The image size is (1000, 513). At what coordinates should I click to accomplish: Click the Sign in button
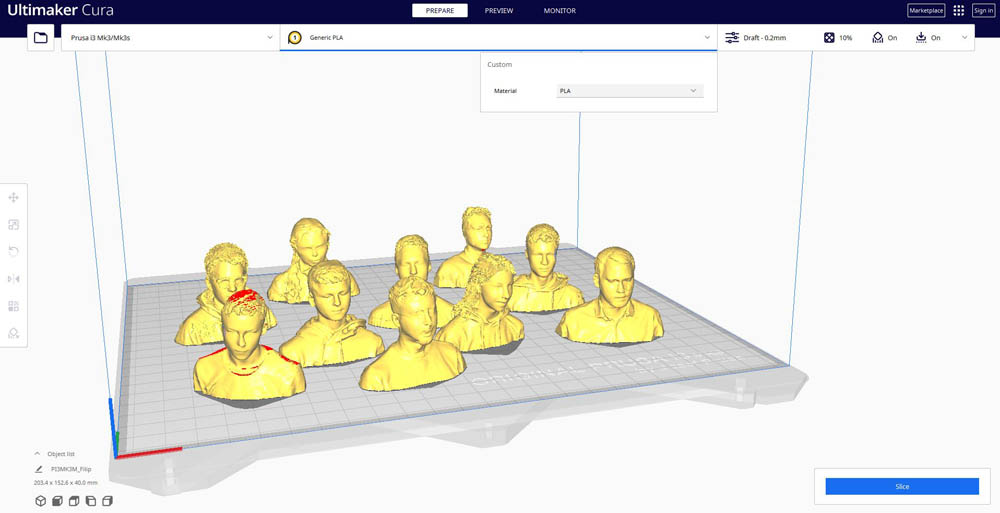983,10
